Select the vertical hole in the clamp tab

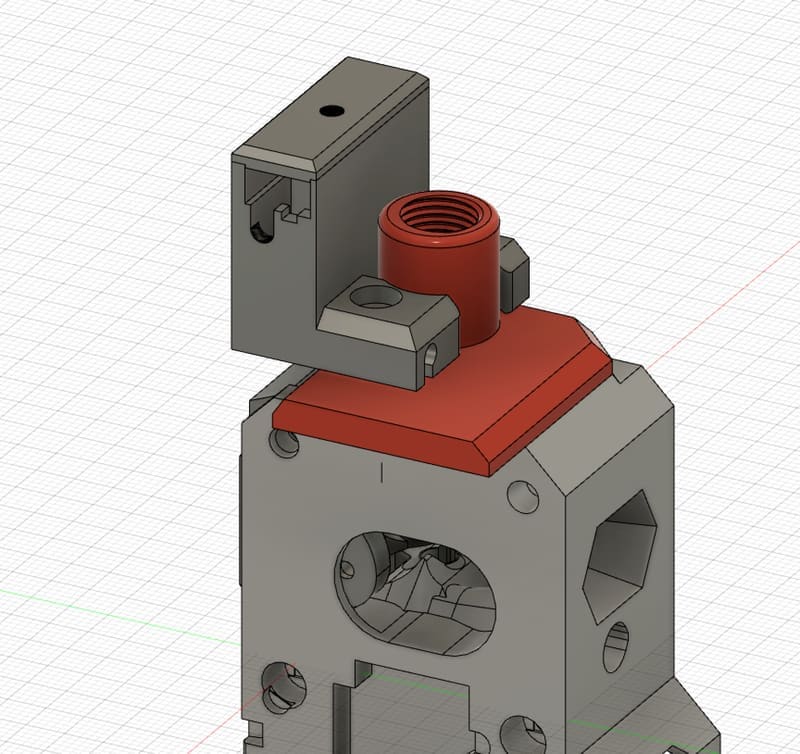[378, 297]
